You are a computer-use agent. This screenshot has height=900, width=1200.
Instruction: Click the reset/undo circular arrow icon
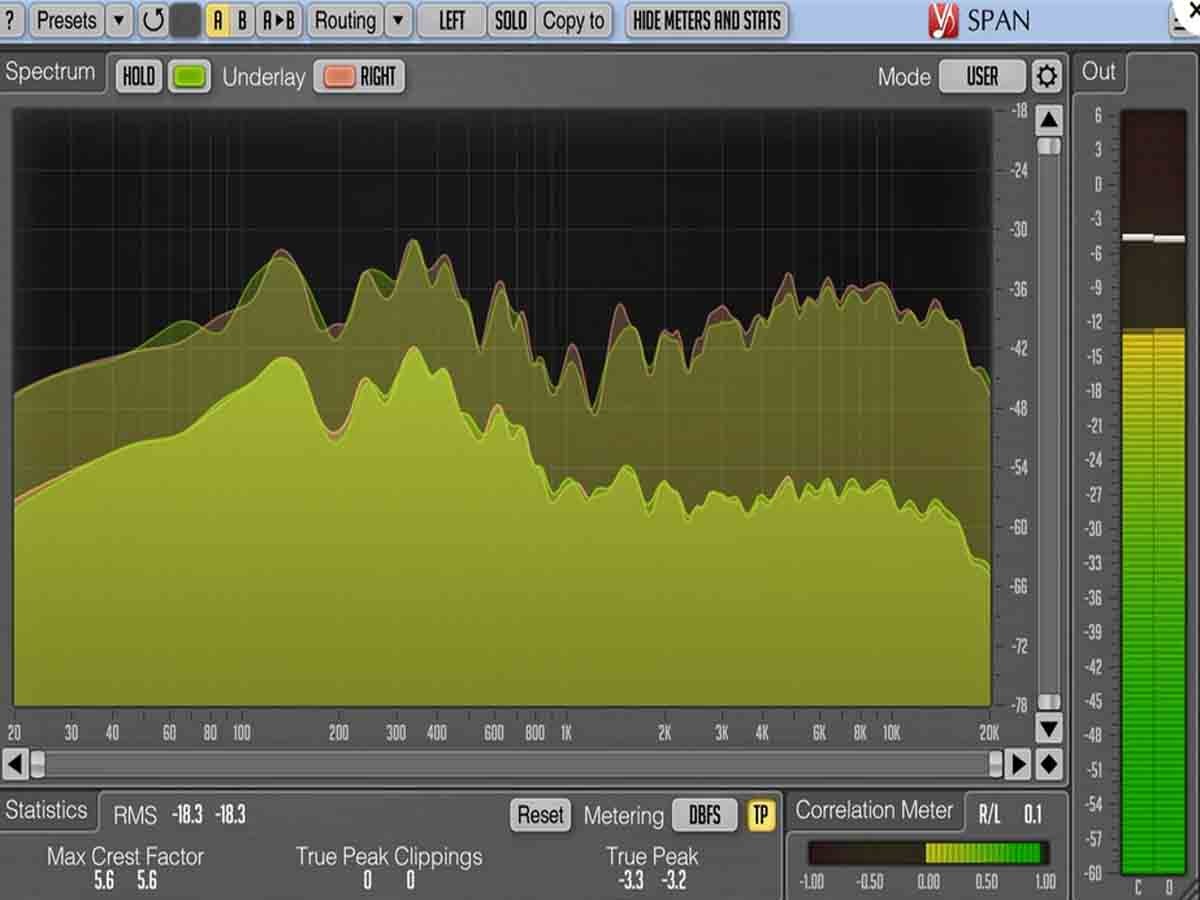click(x=152, y=20)
